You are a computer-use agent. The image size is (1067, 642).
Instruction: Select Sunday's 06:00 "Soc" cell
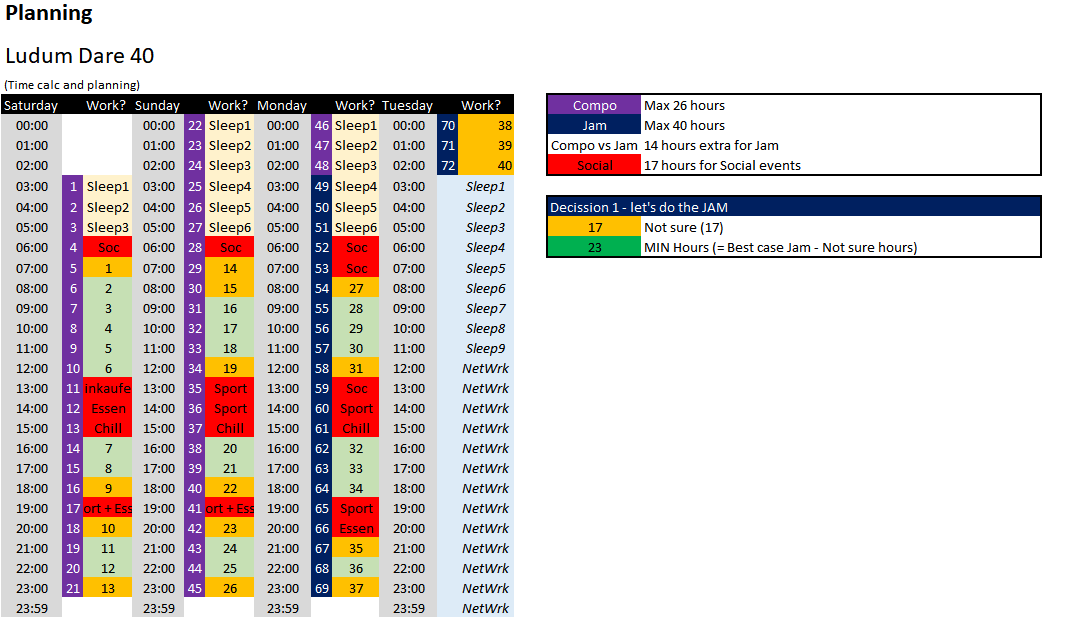230,248
